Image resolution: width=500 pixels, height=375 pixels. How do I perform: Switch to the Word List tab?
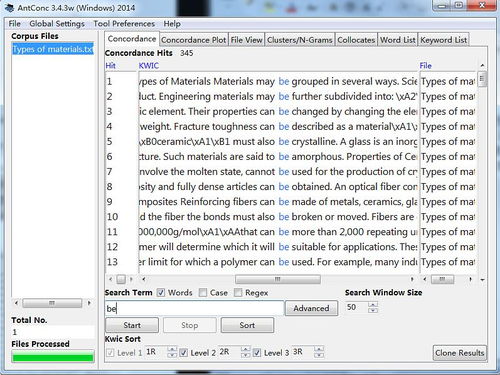point(398,40)
